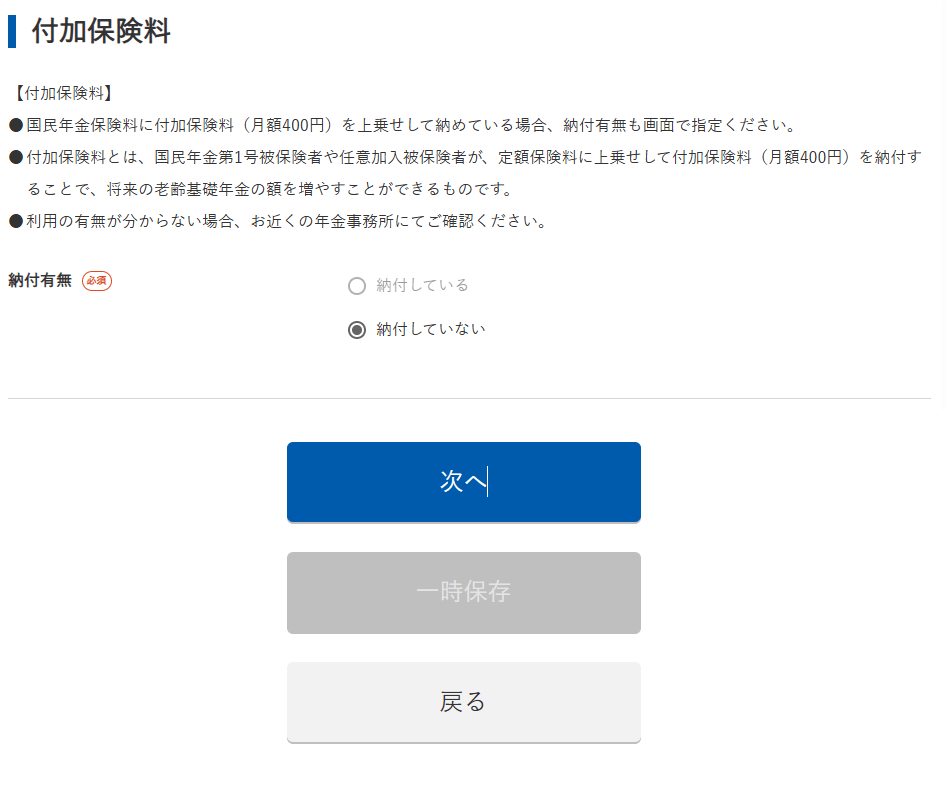
Task: Click the bullet before 国民年金保険料に付加保険料
Action: tap(16, 126)
